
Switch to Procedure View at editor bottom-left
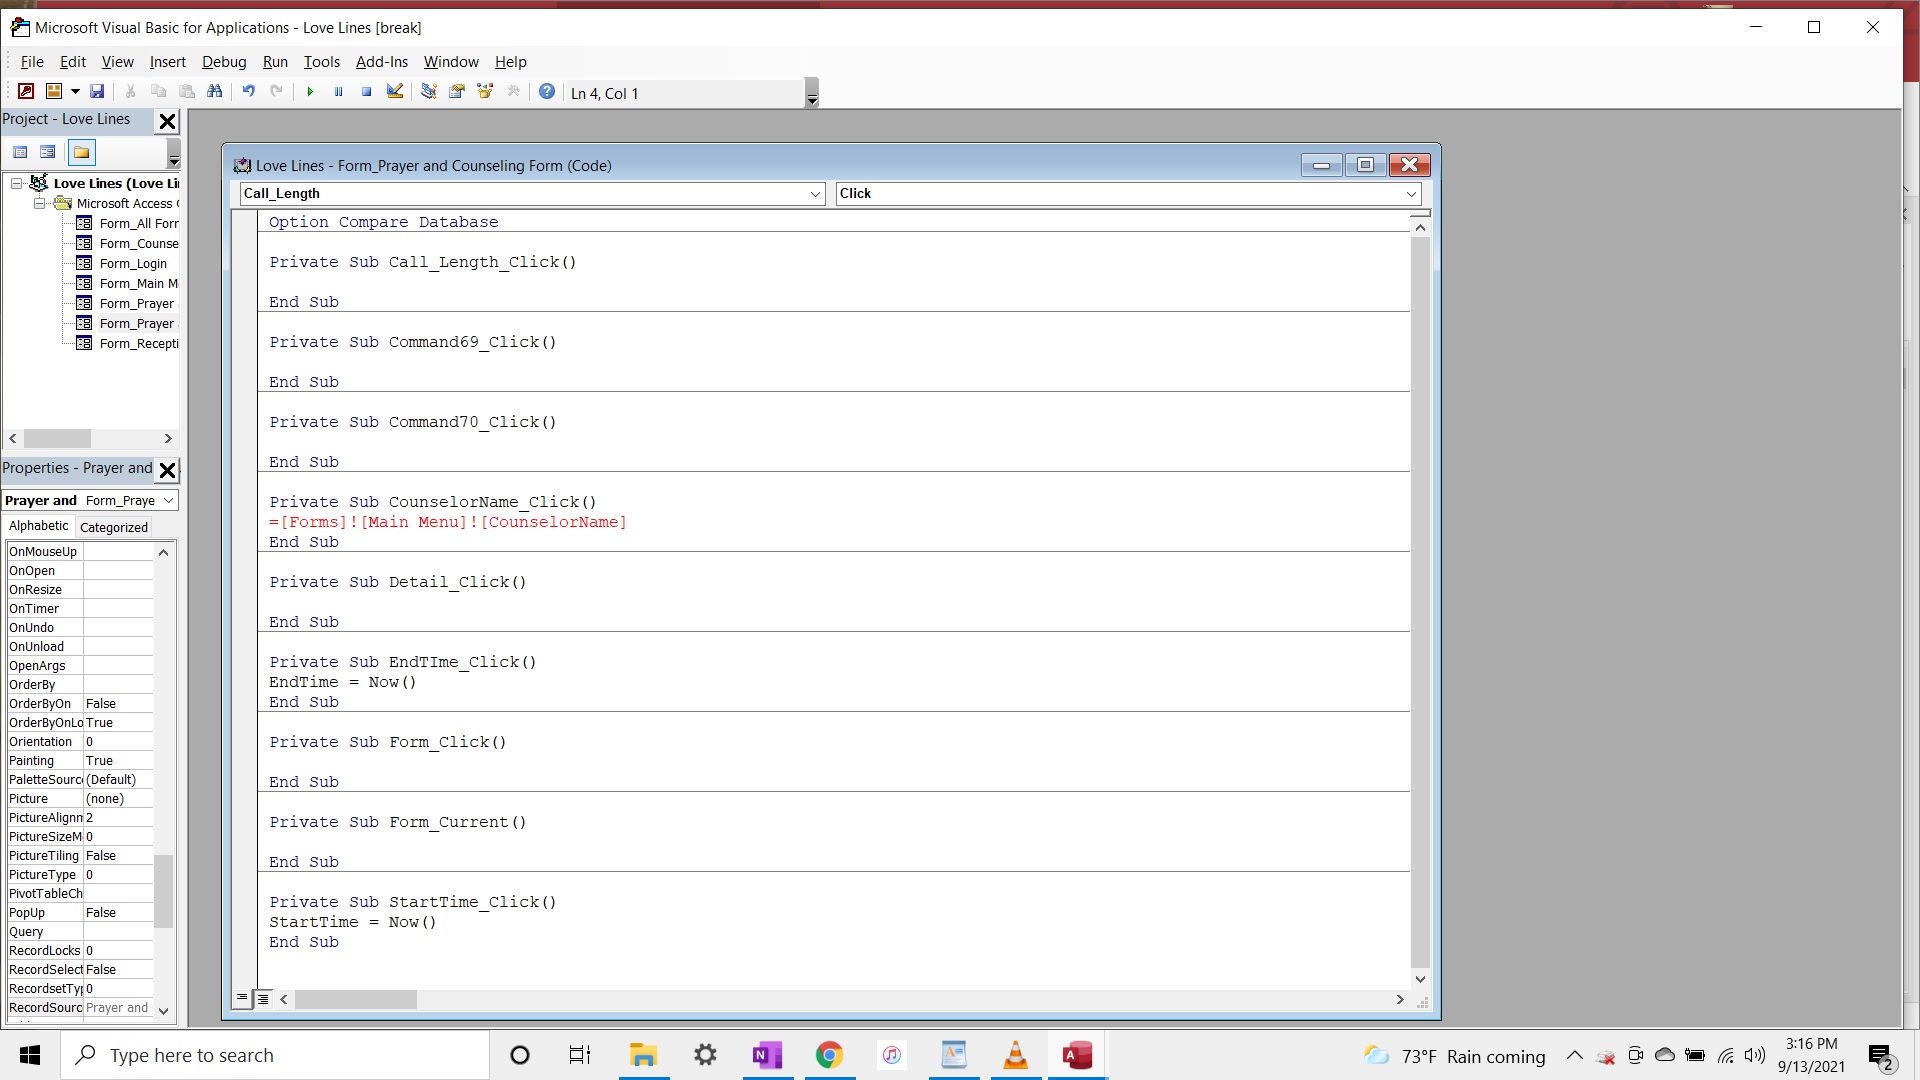(x=242, y=998)
